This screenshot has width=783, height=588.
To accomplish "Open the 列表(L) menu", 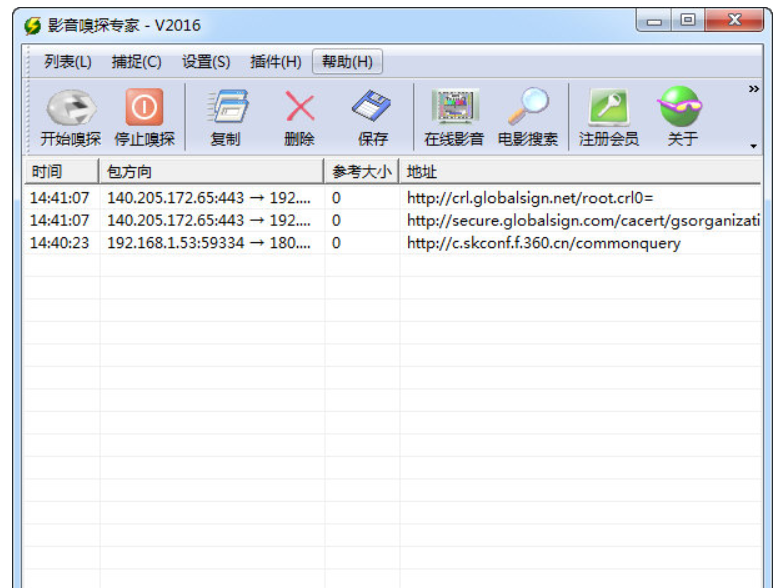I will pos(68,62).
